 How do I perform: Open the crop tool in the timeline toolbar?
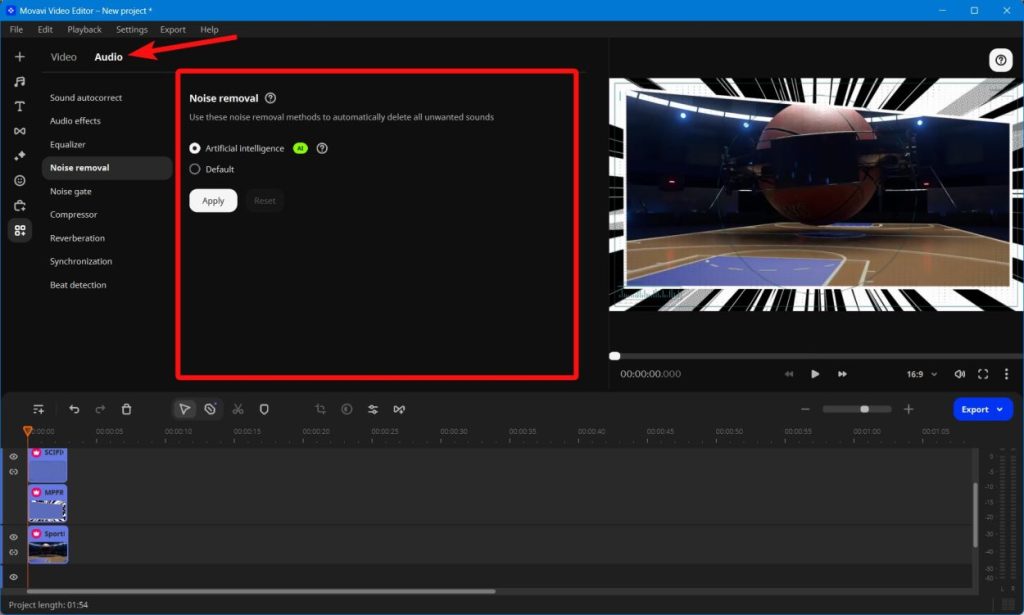pyautogui.click(x=320, y=409)
